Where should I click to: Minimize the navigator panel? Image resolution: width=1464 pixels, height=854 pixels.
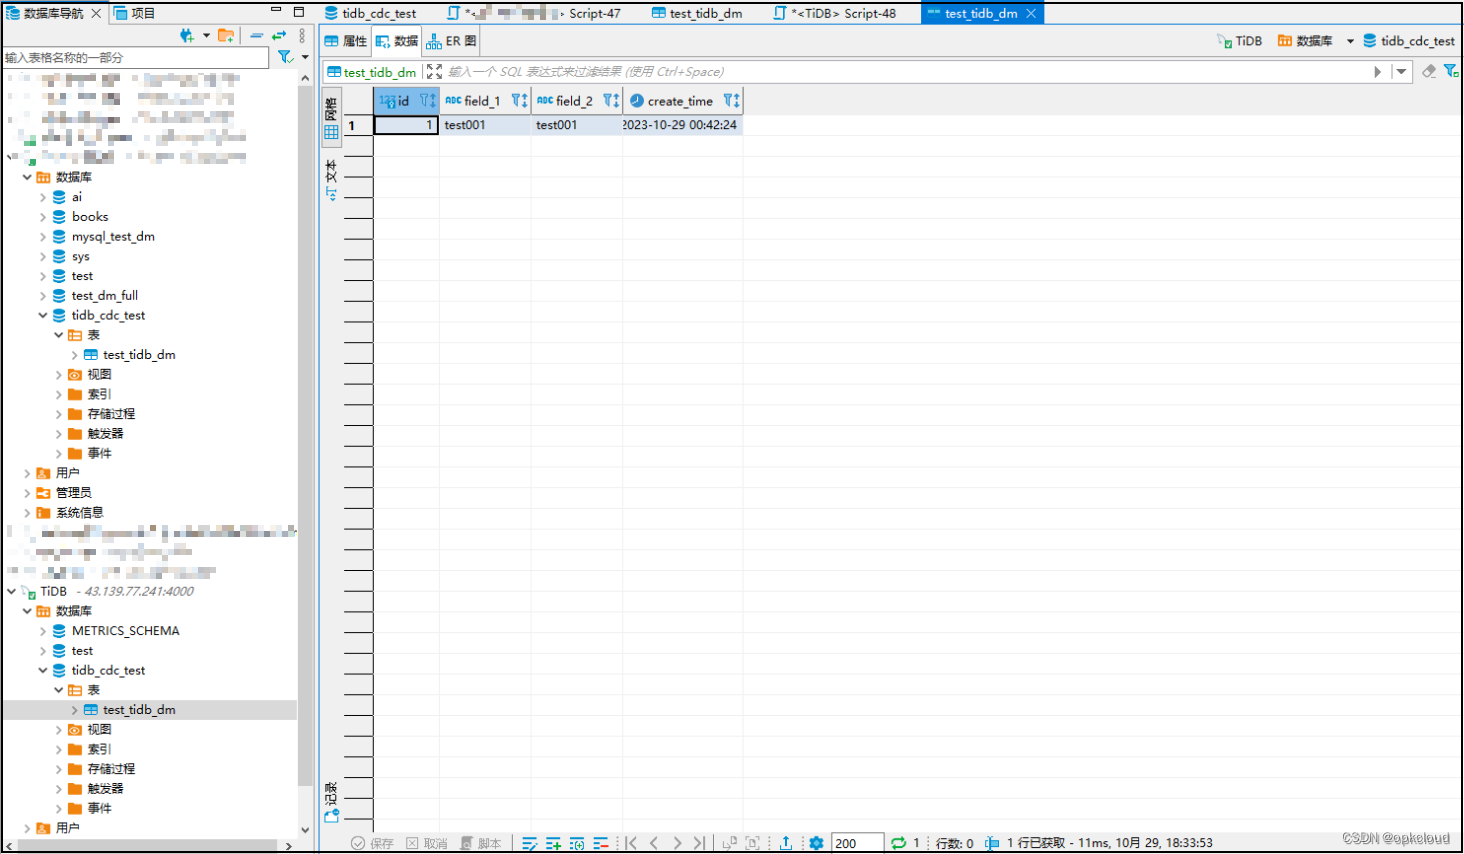click(x=276, y=11)
